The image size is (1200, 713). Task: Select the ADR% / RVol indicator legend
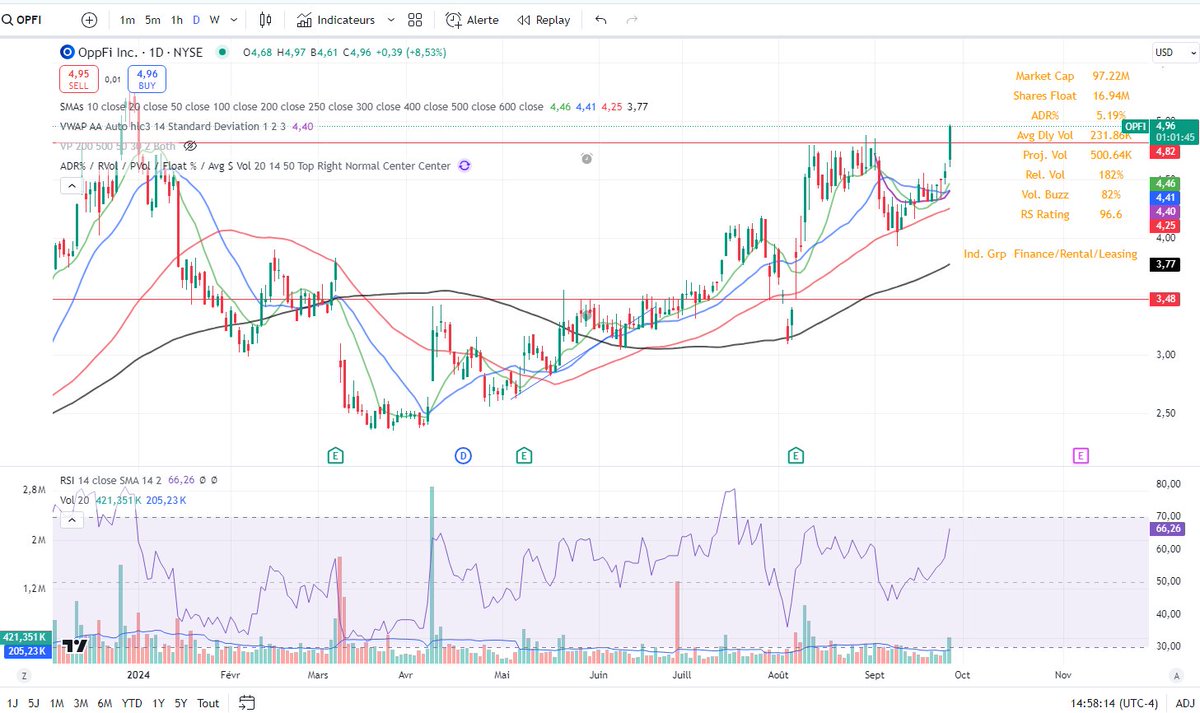[254, 166]
